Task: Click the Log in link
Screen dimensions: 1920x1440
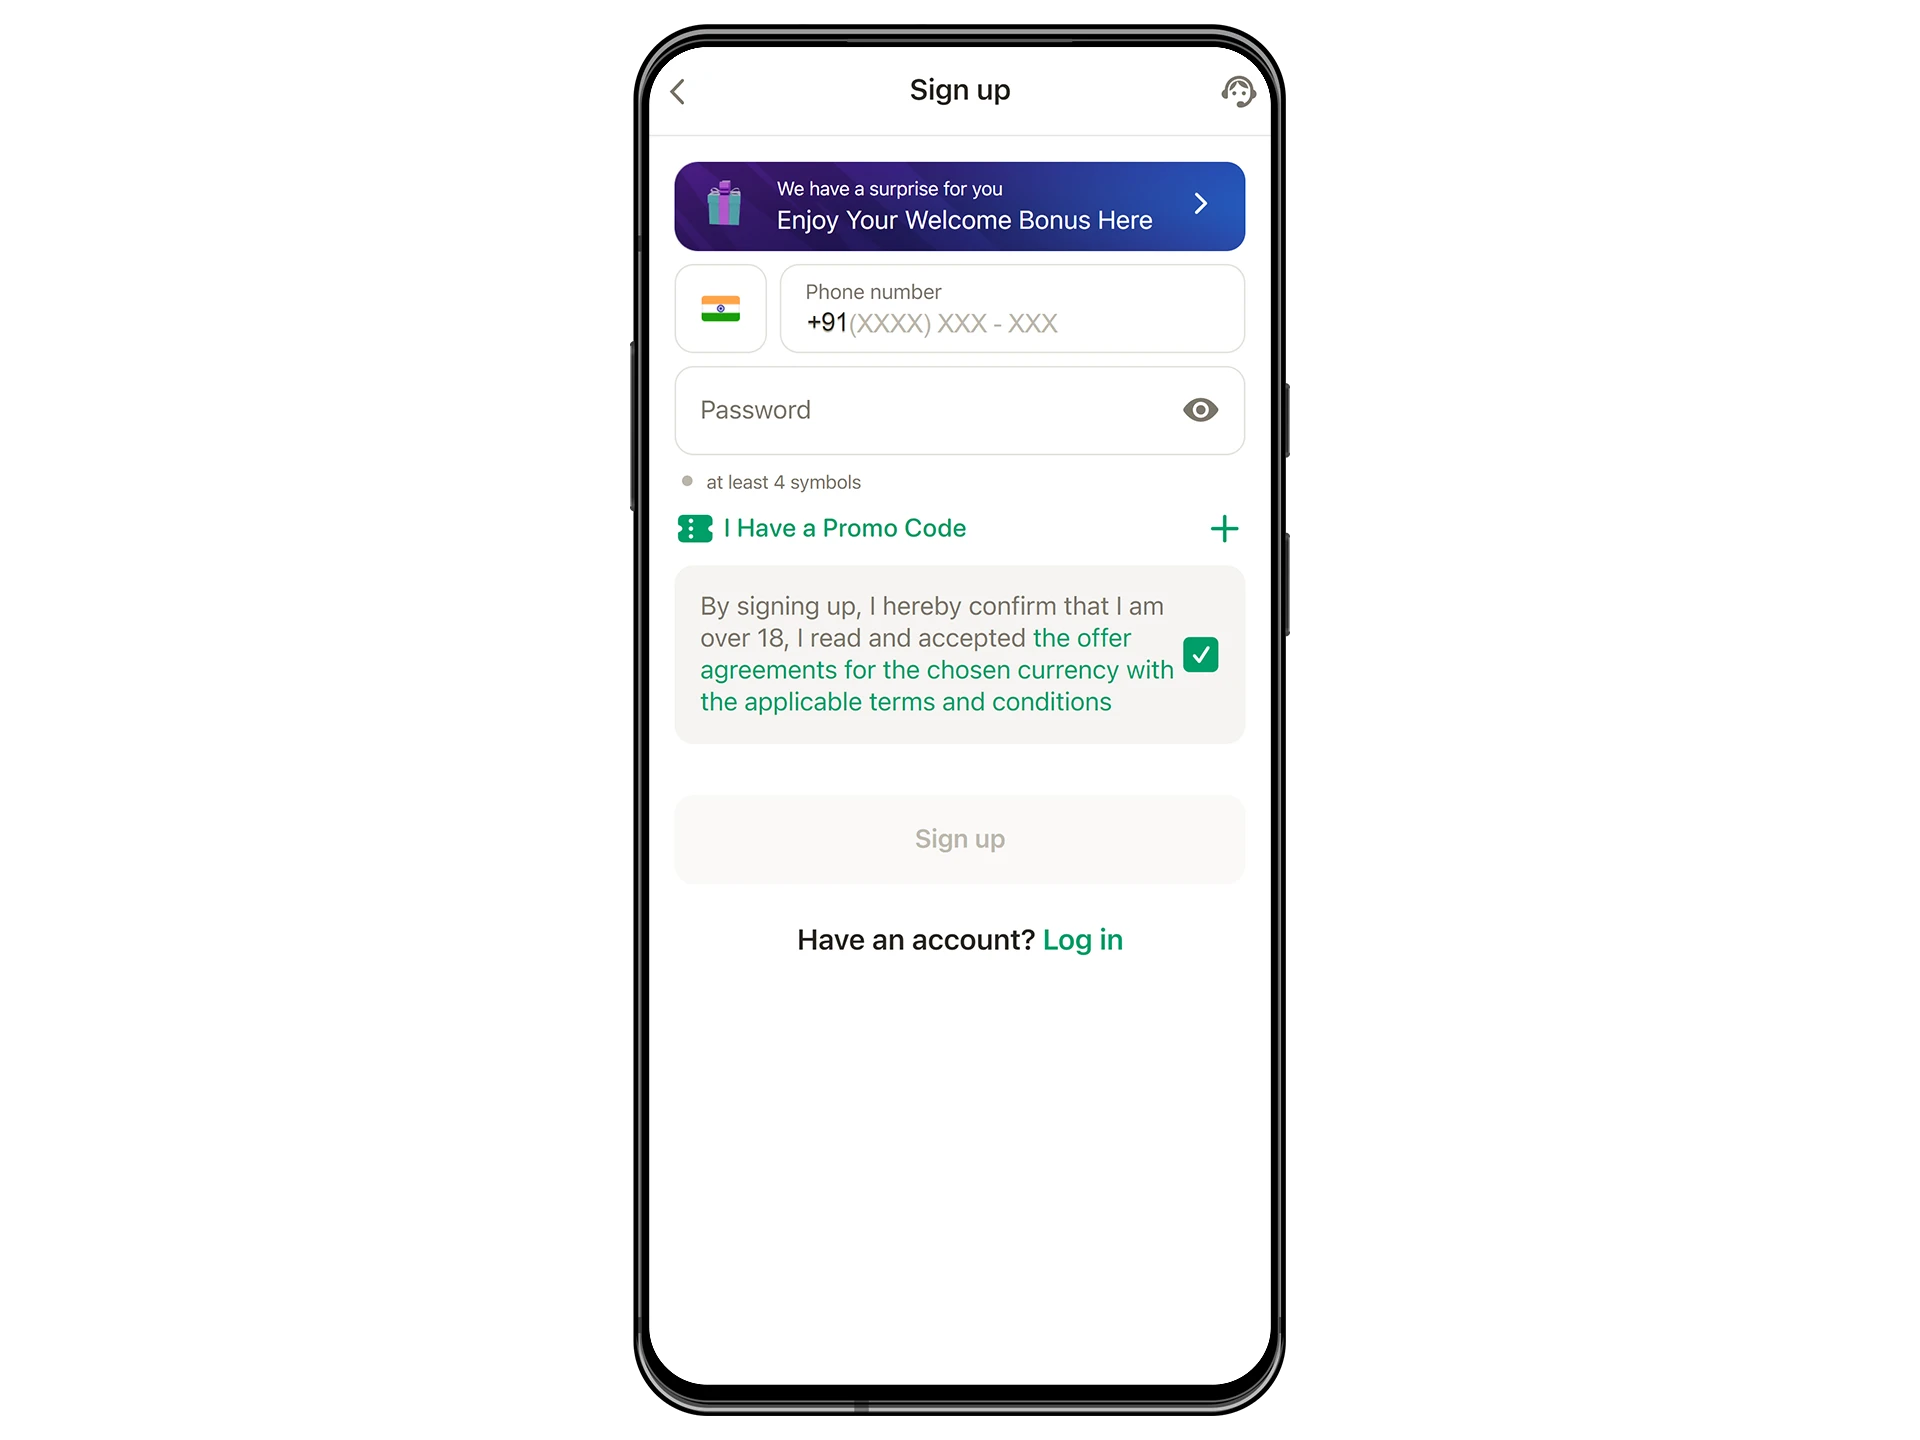Action: point(1082,939)
